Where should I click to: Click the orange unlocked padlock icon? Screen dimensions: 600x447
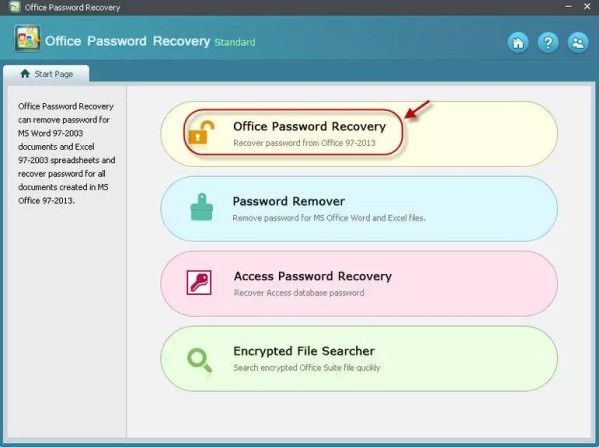click(201, 132)
